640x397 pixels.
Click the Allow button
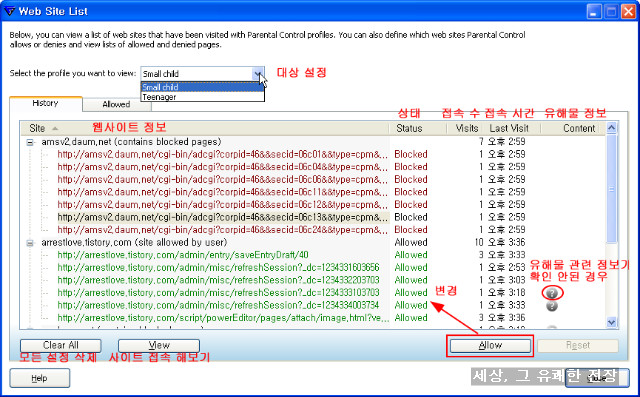(490, 346)
